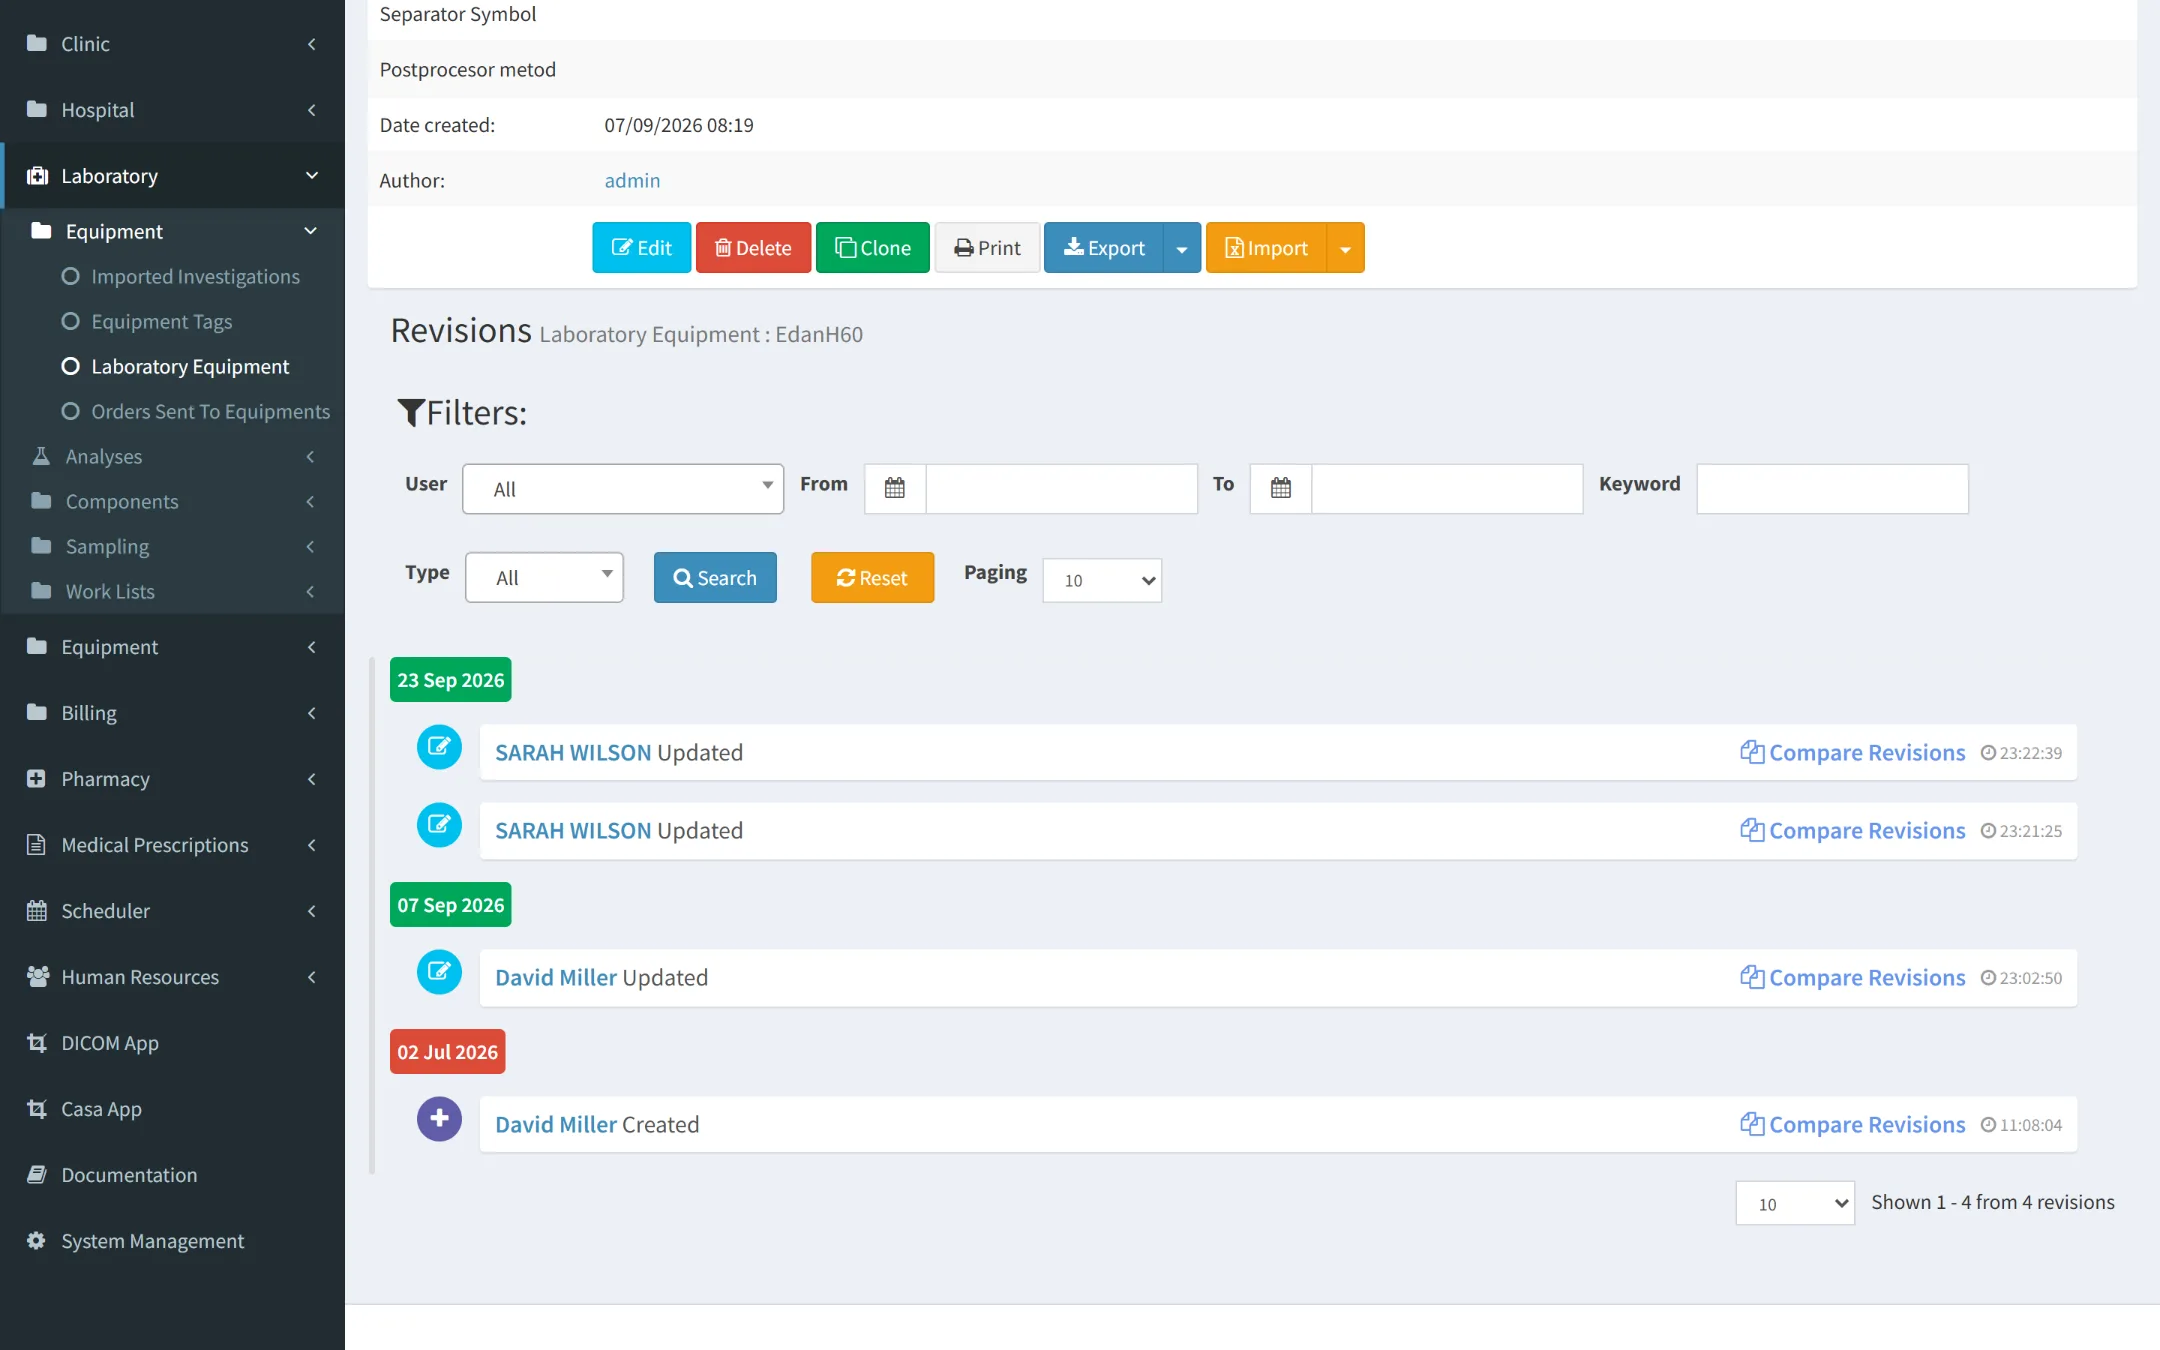Click the Export button

pyautogui.click(x=1104, y=247)
